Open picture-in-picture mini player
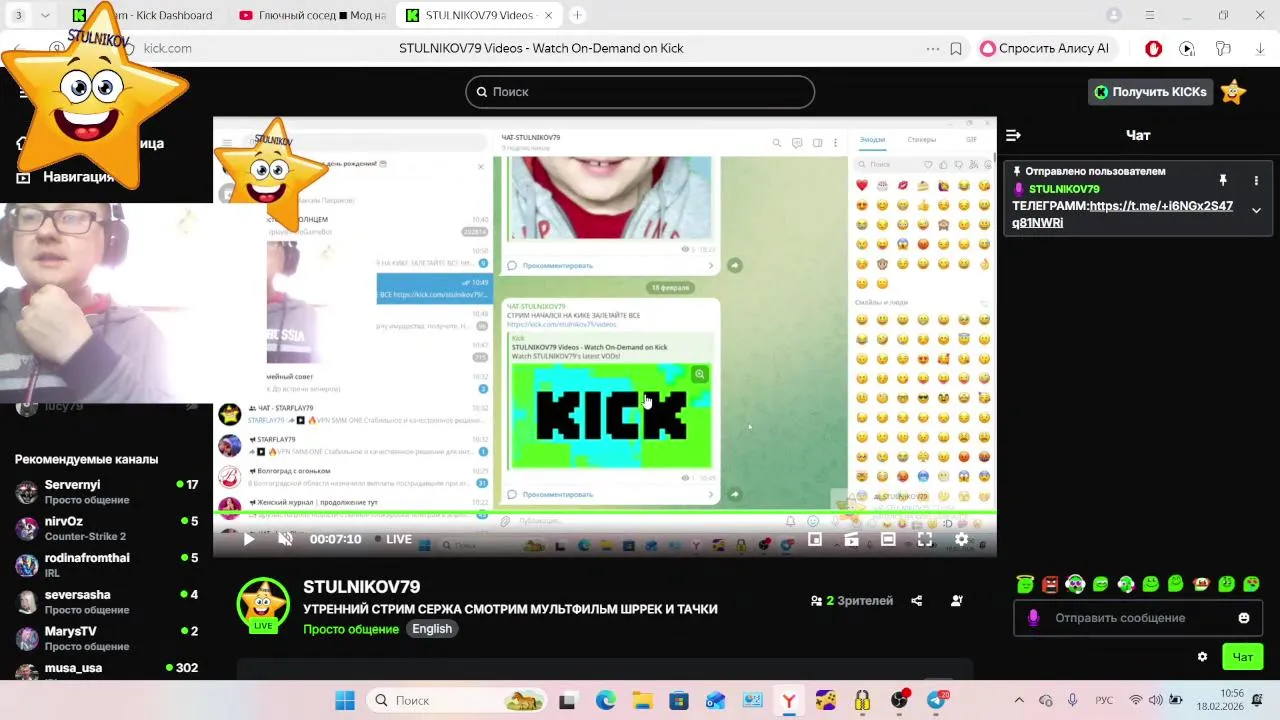Screen dimensions: 1280x720 click(x=815, y=539)
